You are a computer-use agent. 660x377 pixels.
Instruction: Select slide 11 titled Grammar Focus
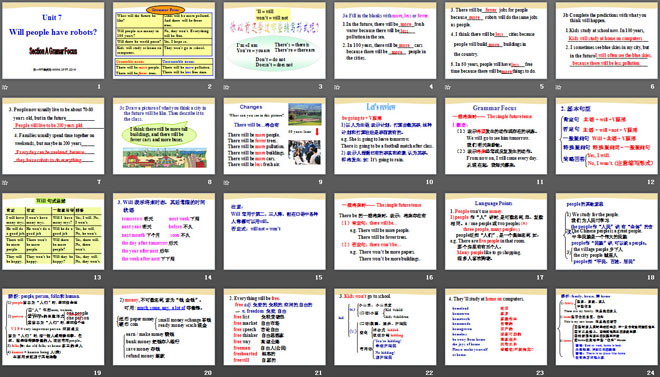496,136
